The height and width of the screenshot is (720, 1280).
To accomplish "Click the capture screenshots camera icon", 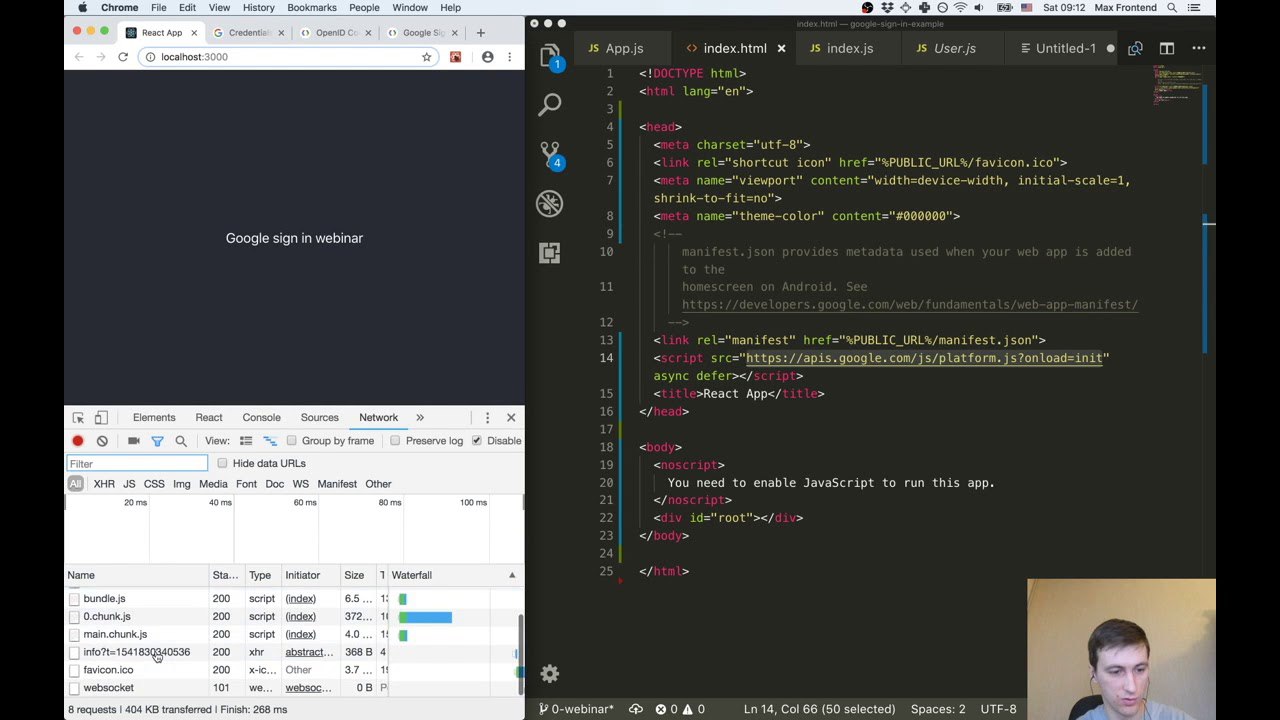I will pos(133,441).
